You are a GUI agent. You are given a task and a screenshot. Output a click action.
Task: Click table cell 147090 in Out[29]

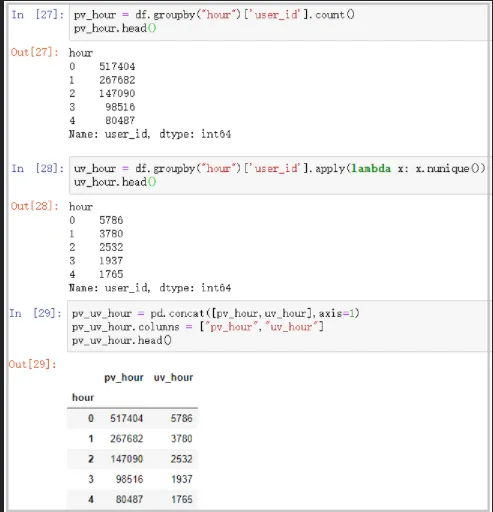[x=127, y=459]
